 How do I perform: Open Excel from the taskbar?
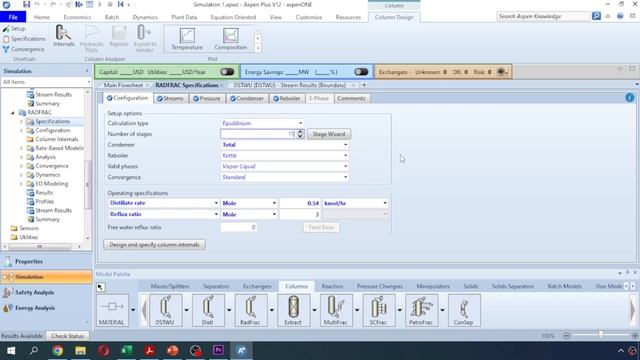pos(127,350)
